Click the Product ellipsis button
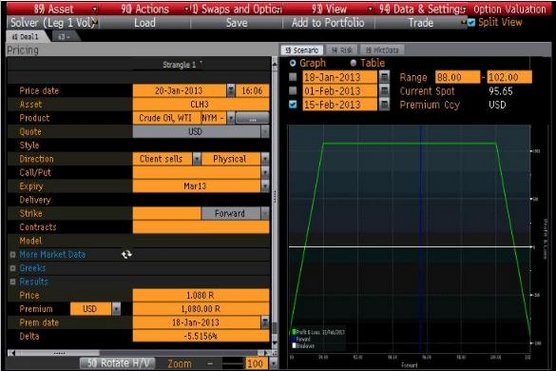 click(252, 118)
